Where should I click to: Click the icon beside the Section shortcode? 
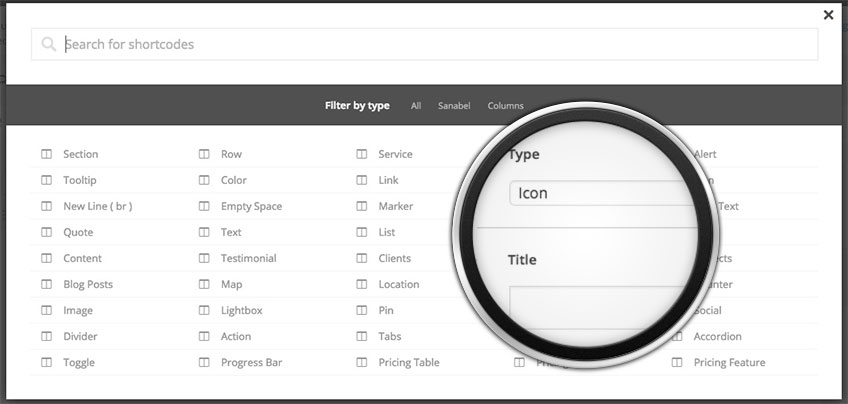[46, 155]
